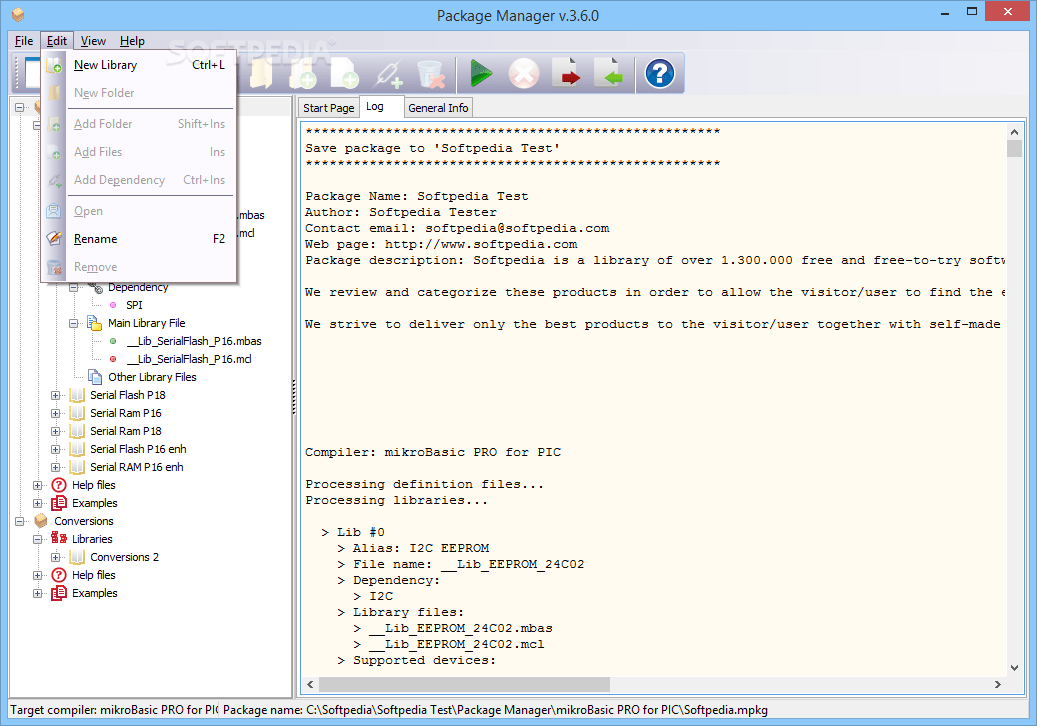Select the SPI dependency item
The width and height of the screenshot is (1037, 726).
click(134, 305)
